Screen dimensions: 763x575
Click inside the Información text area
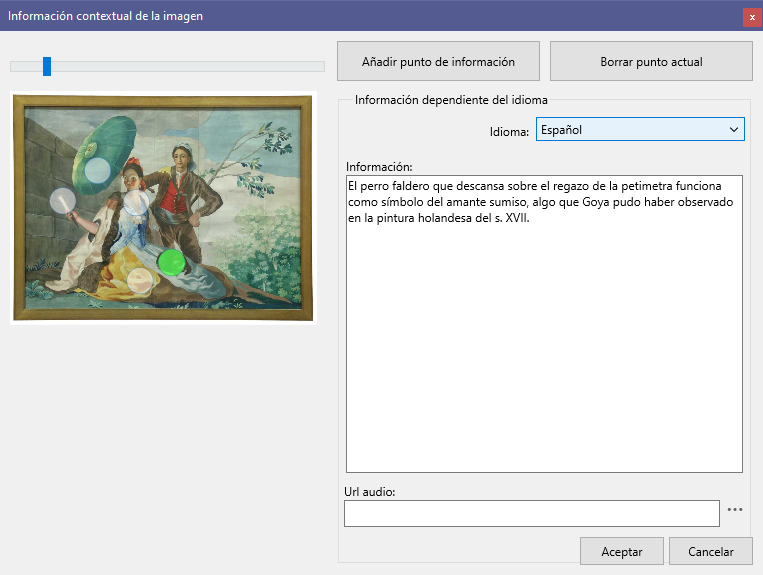click(x=544, y=324)
